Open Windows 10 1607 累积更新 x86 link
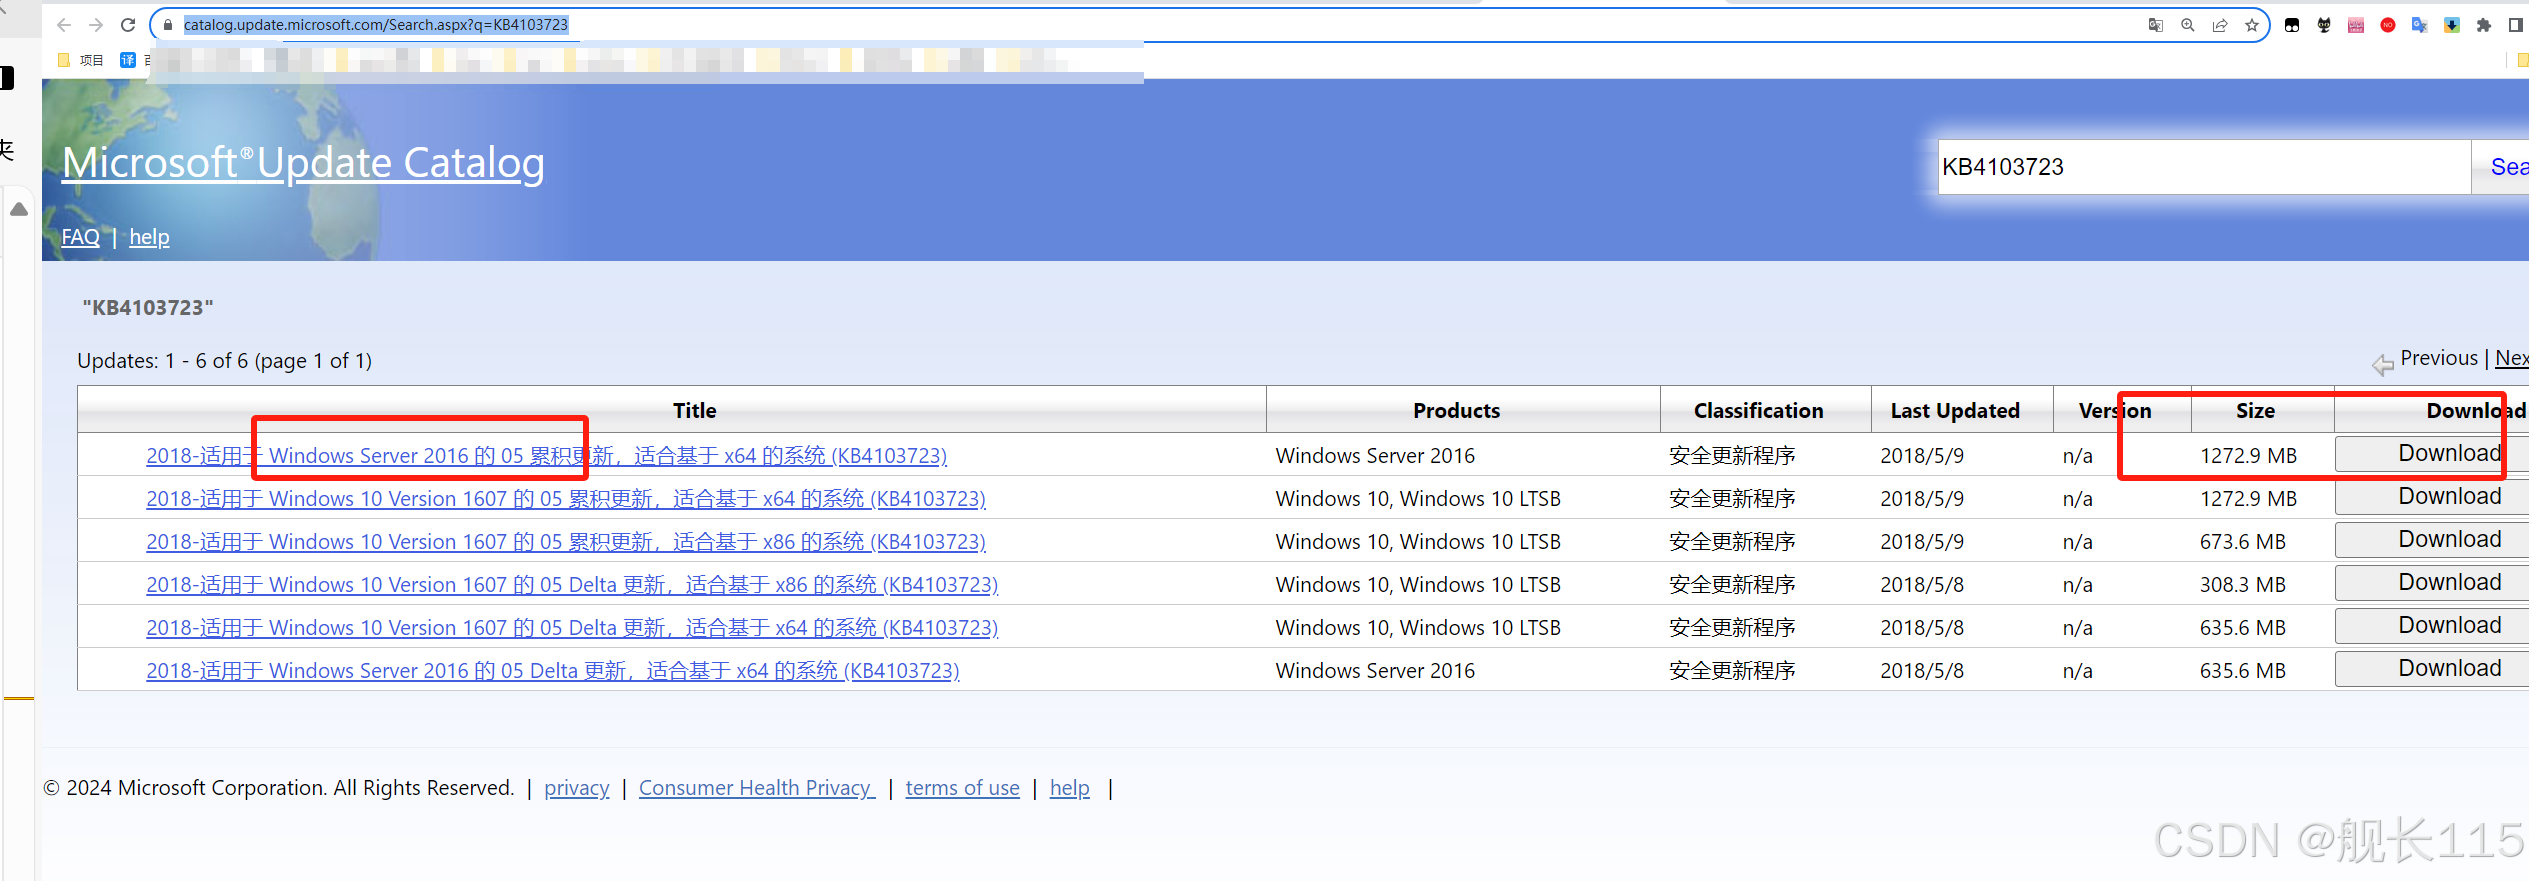The height and width of the screenshot is (881, 2529). 566,542
